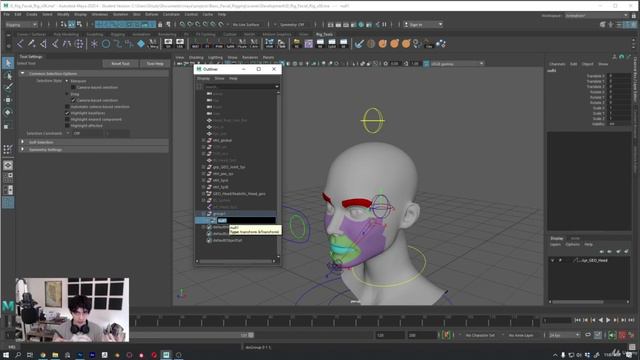Expand grp_GEO_Head_fps in Outliner
640x360 pixels.
pos(204,167)
